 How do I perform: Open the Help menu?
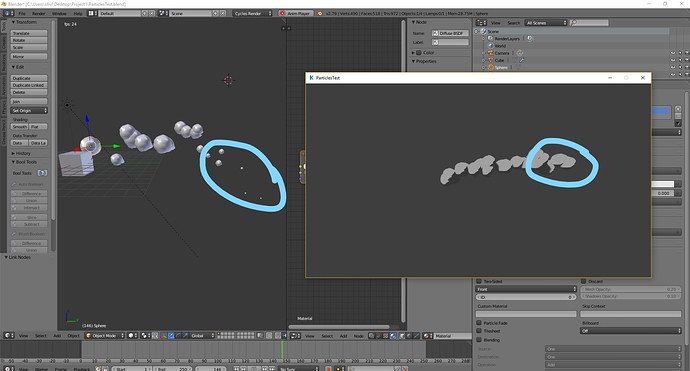pyautogui.click(x=77, y=14)
